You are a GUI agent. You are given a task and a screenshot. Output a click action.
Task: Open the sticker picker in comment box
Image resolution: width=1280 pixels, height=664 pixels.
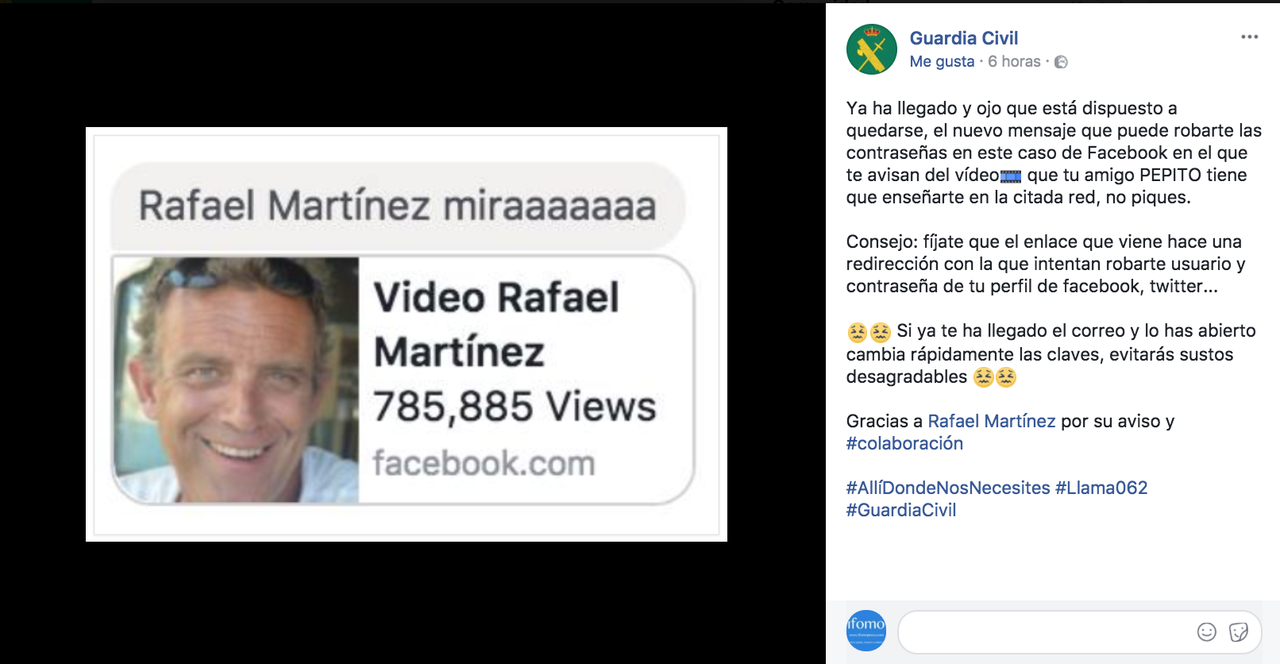[x=1238, y=632]
